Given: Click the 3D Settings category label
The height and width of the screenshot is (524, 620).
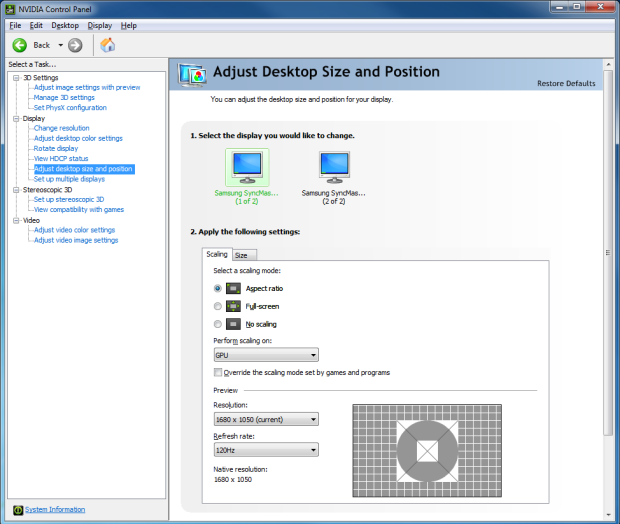Looking at the screenshot, I should pyautogui.click(x=41, y=78).
